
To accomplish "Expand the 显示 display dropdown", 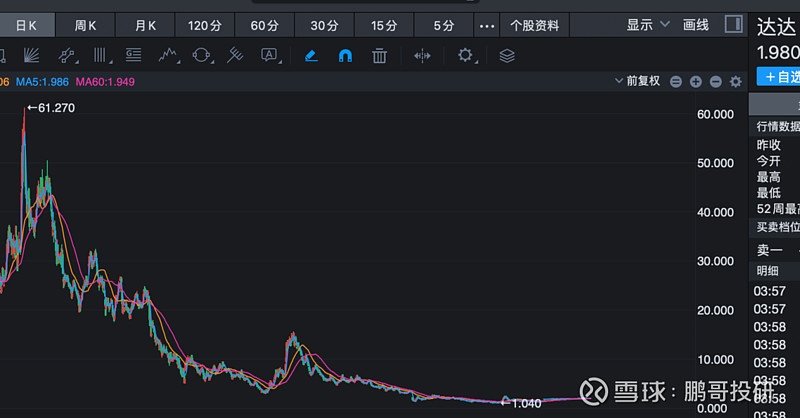I will click(x=648, y=24).
